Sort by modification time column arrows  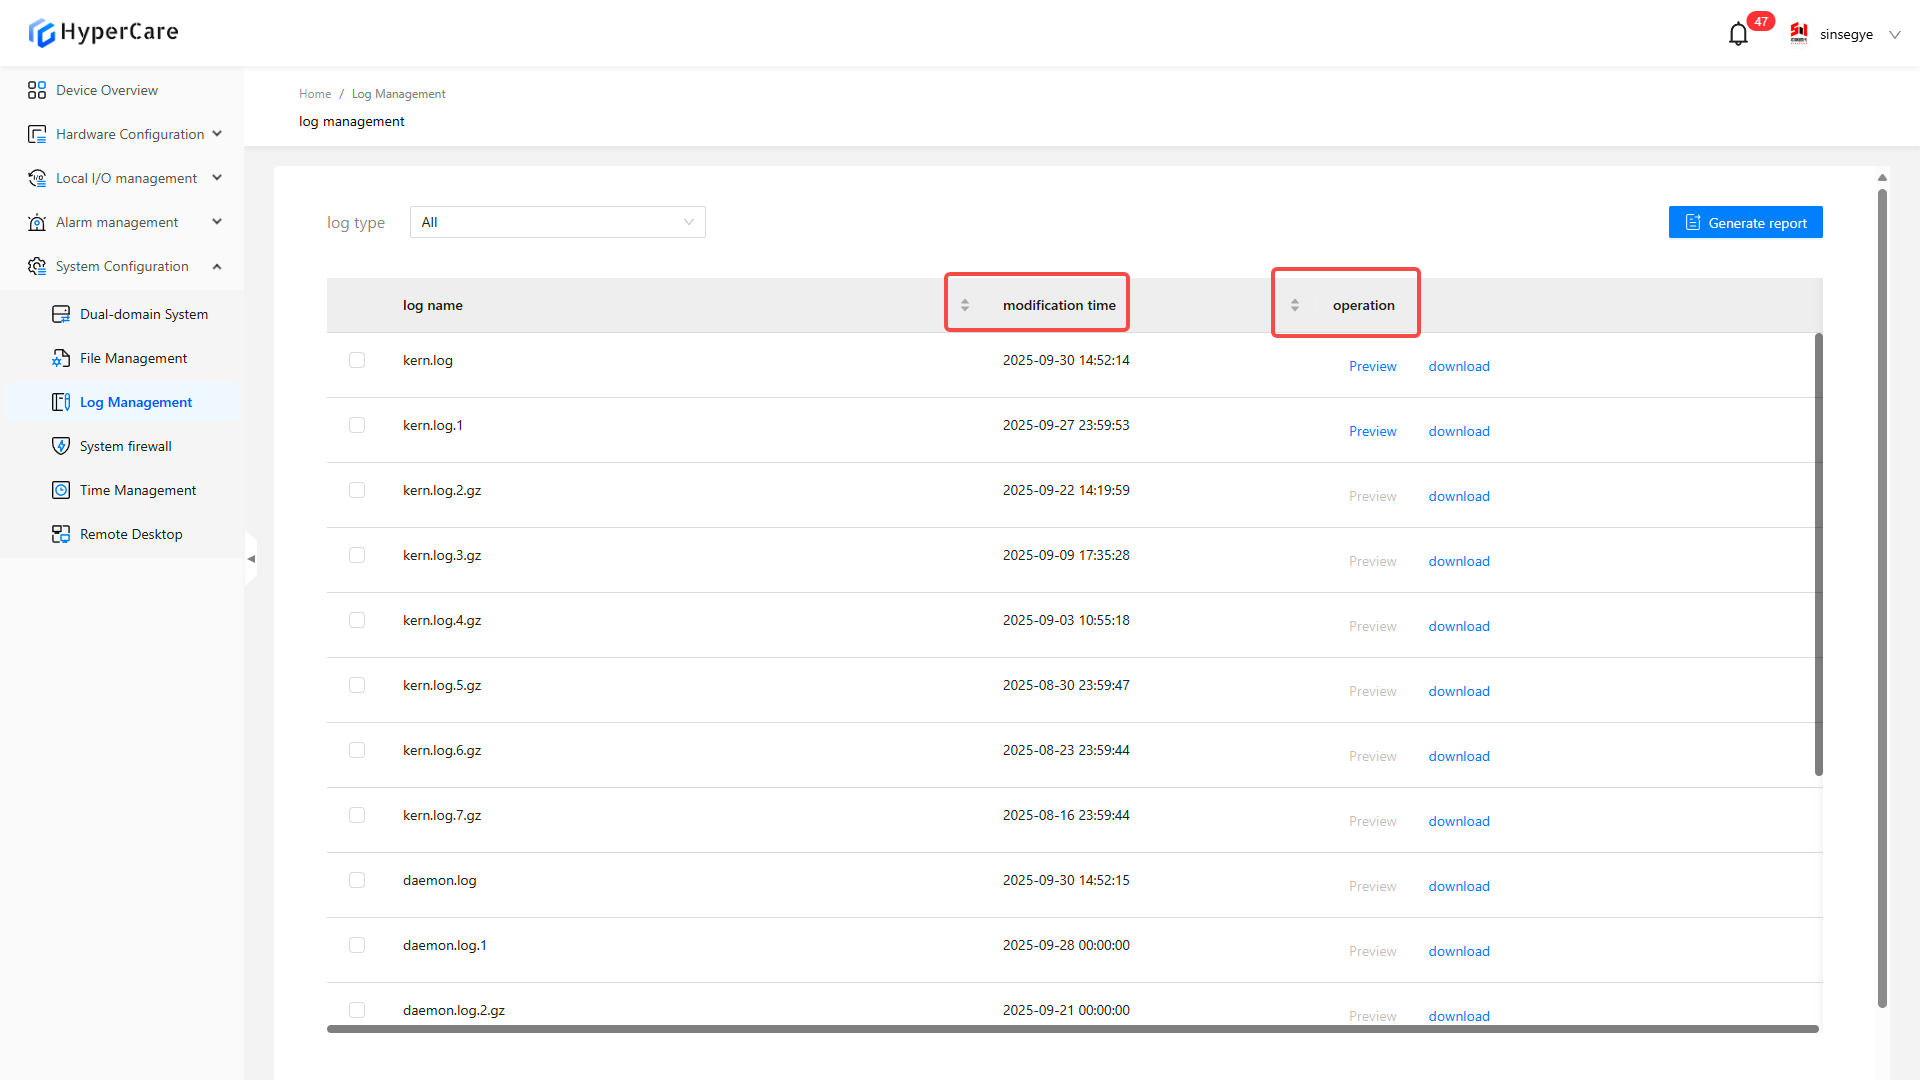(x=965, y=305)
